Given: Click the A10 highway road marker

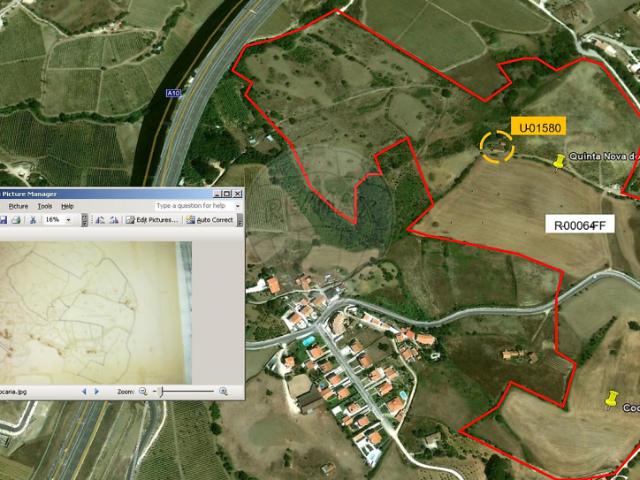Looking at the screenshot, I should point(173,93).
